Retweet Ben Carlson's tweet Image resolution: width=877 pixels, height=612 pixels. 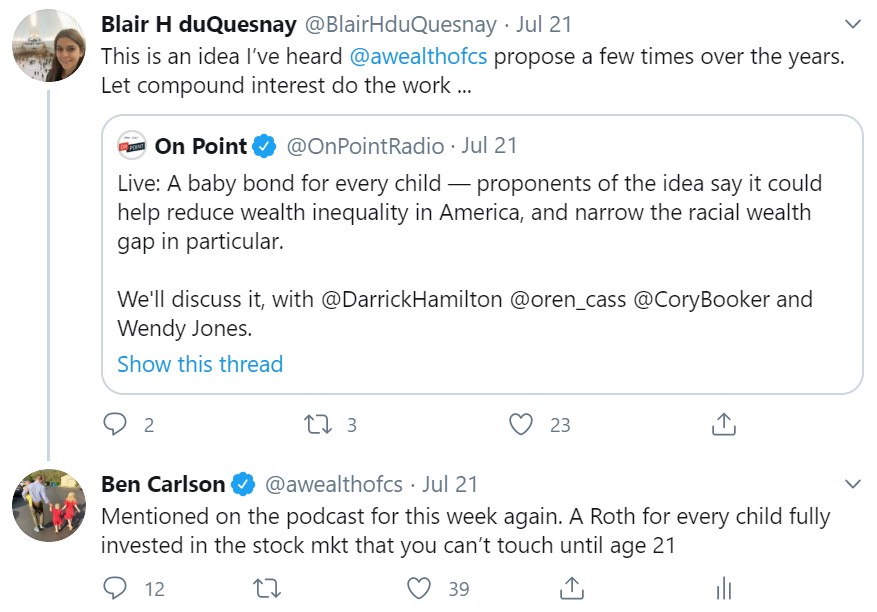pos(267,588)
